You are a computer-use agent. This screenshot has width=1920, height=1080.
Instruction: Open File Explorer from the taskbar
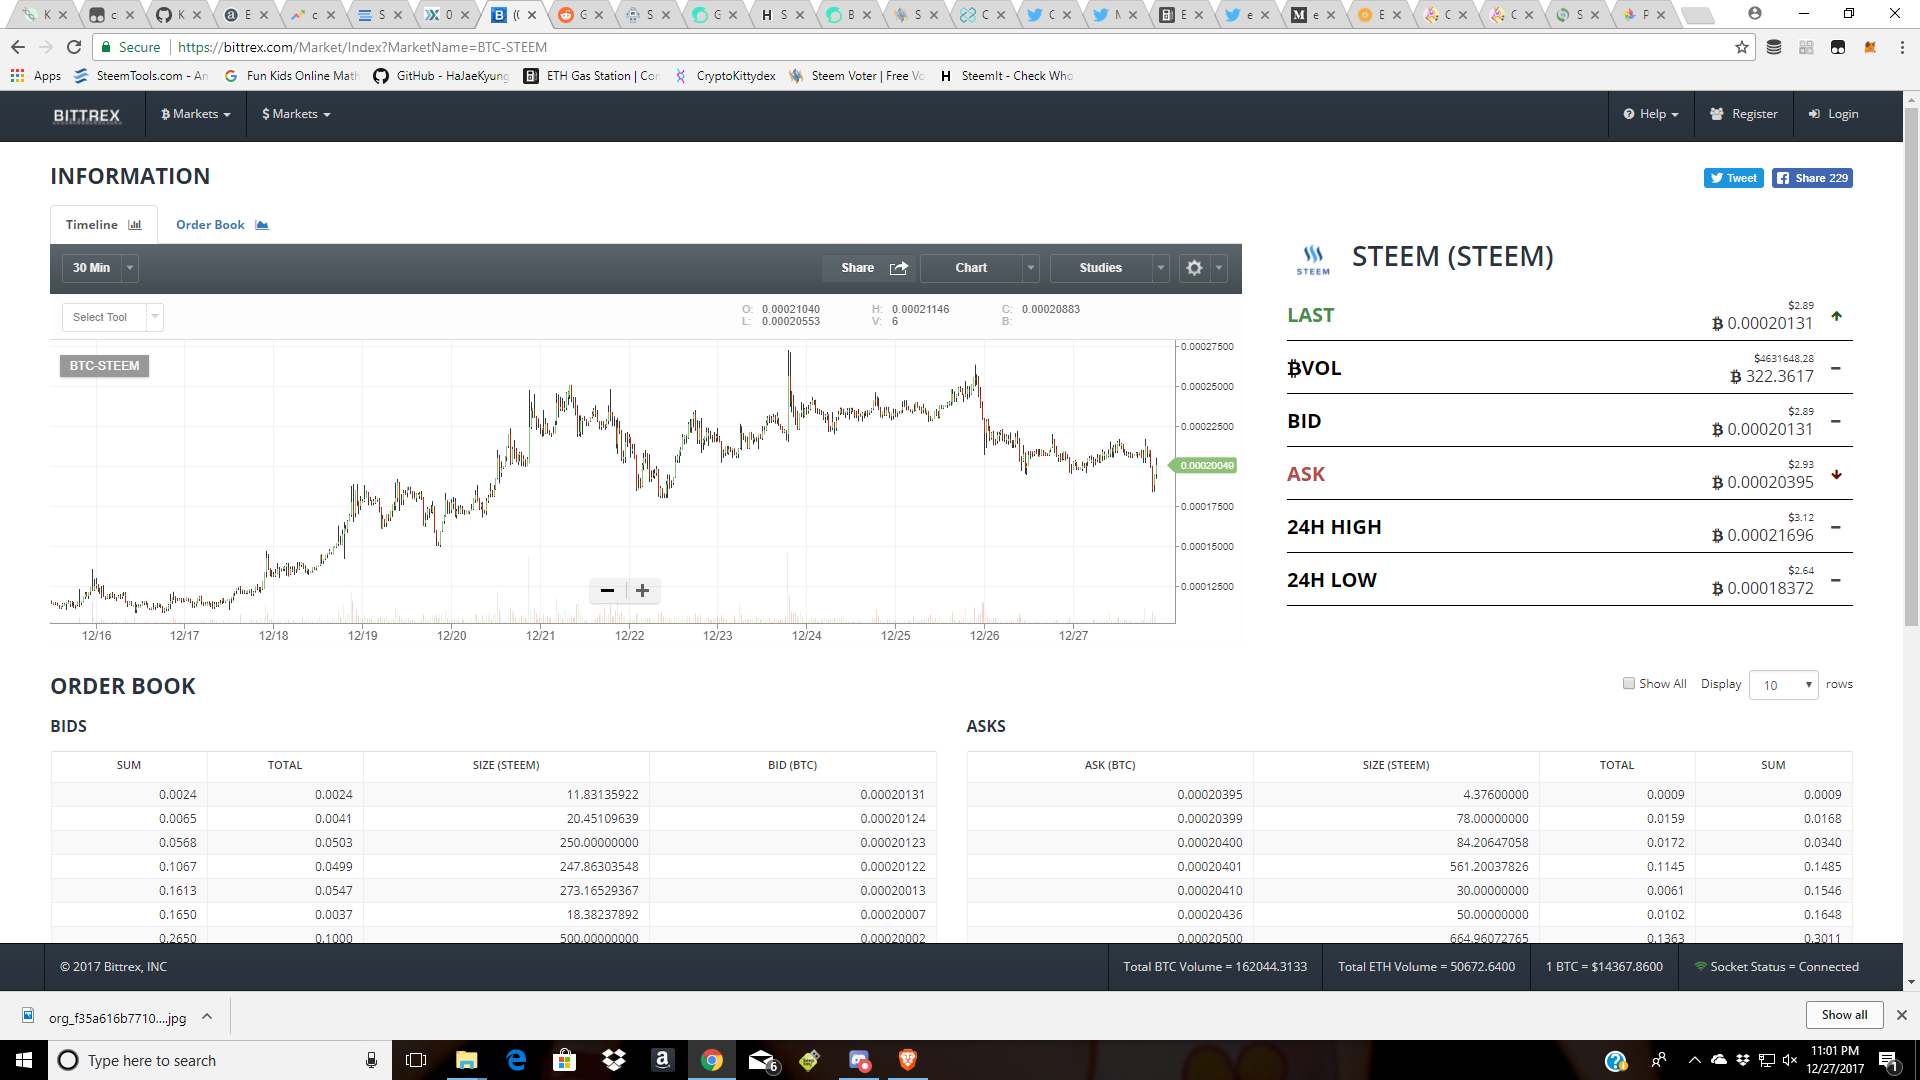(x=467, y=1060)
